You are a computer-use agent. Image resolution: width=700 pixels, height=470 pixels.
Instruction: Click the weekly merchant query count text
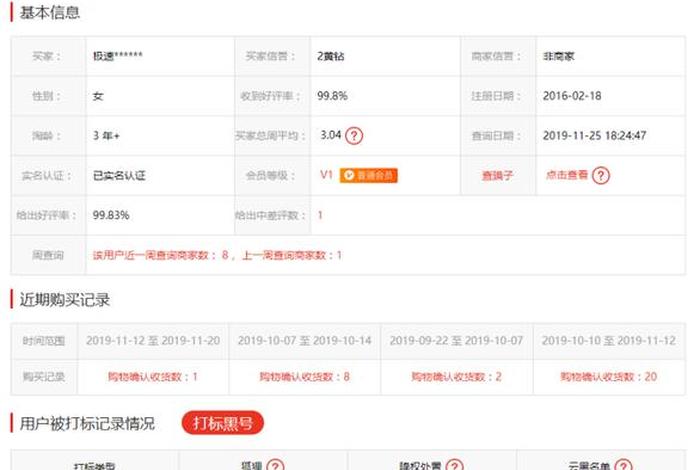coord(217,255)
